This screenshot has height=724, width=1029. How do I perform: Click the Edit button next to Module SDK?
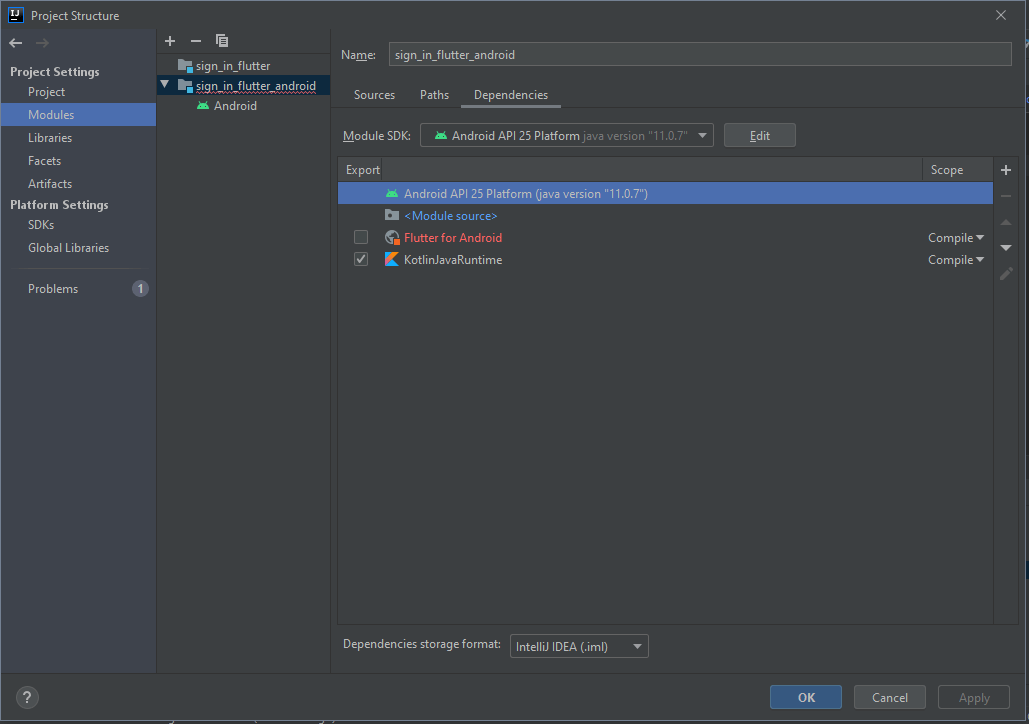click(x=759, y=135)
